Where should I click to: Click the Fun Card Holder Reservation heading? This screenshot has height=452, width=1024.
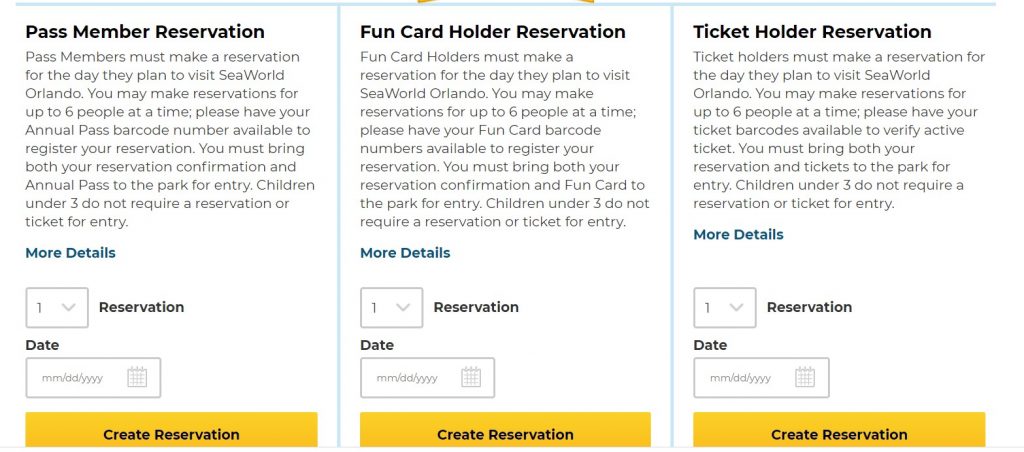pyautogui.click(x=493, y=32)
